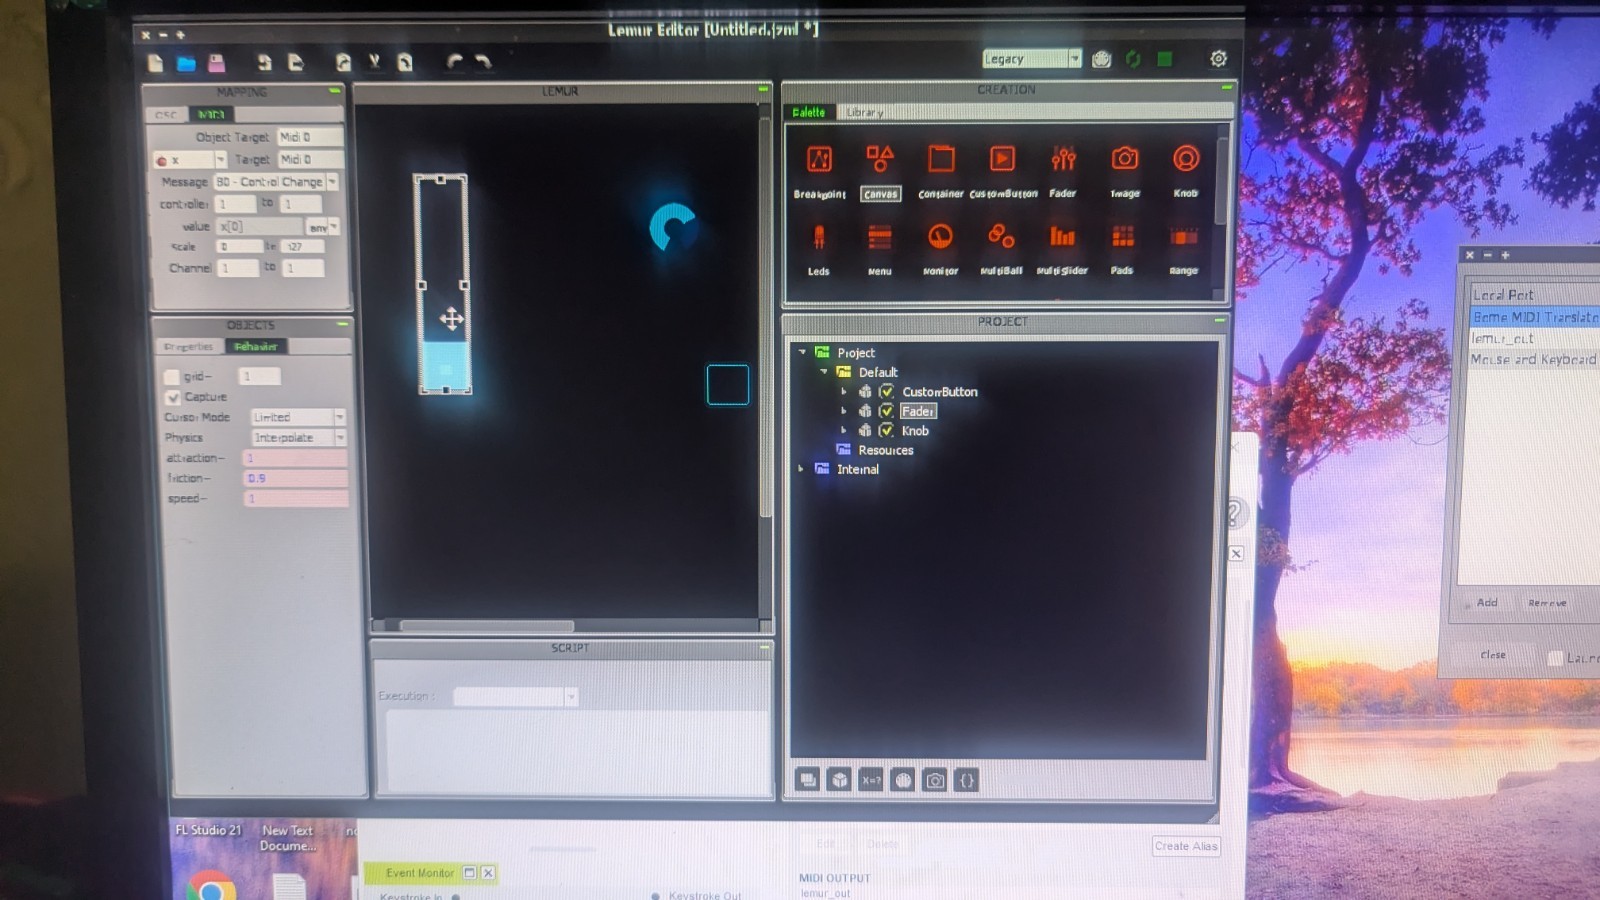The height and width of the screenshot is (900, 1600).
Task: Save the project with the pink floppy icon
Action: pos(216,63)
